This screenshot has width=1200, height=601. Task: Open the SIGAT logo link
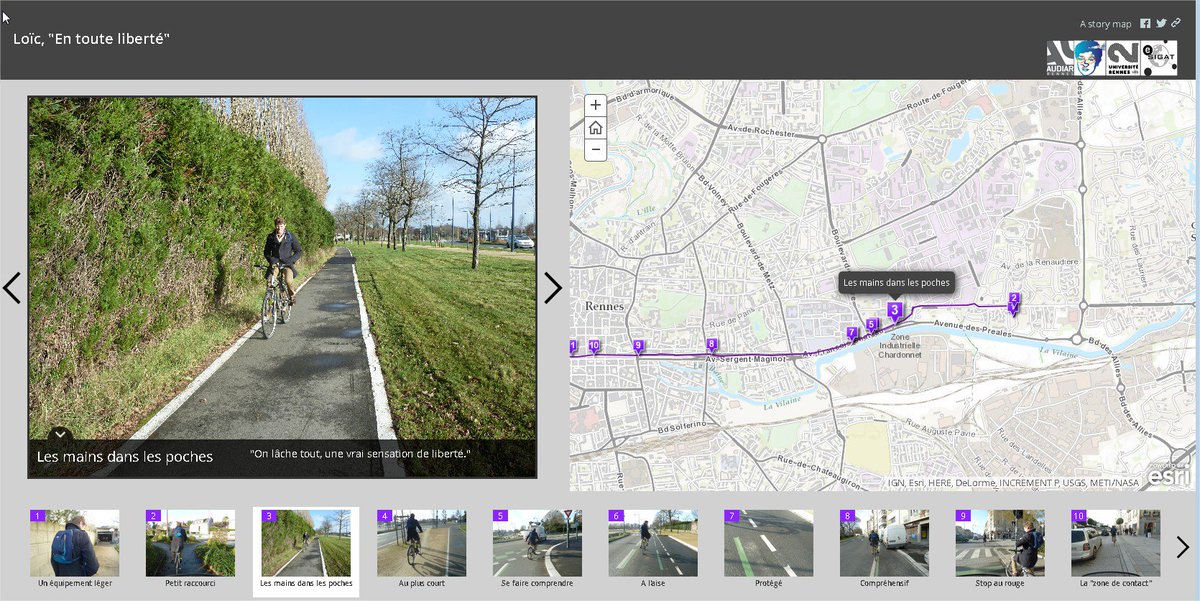click(1160, 56)
